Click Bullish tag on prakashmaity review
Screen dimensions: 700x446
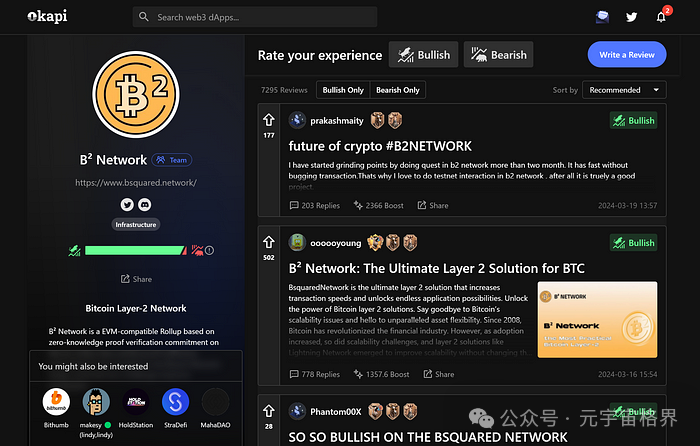(x=633, y=121)
